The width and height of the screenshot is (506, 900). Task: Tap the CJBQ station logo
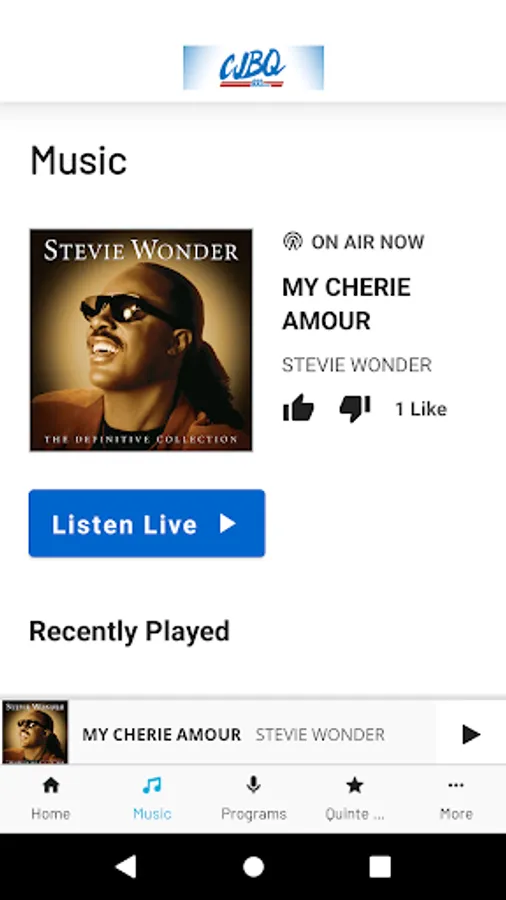pos(253,68)
